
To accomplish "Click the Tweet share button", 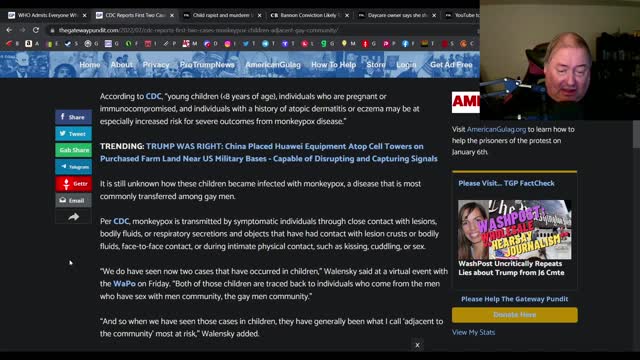I will [73, 133].
